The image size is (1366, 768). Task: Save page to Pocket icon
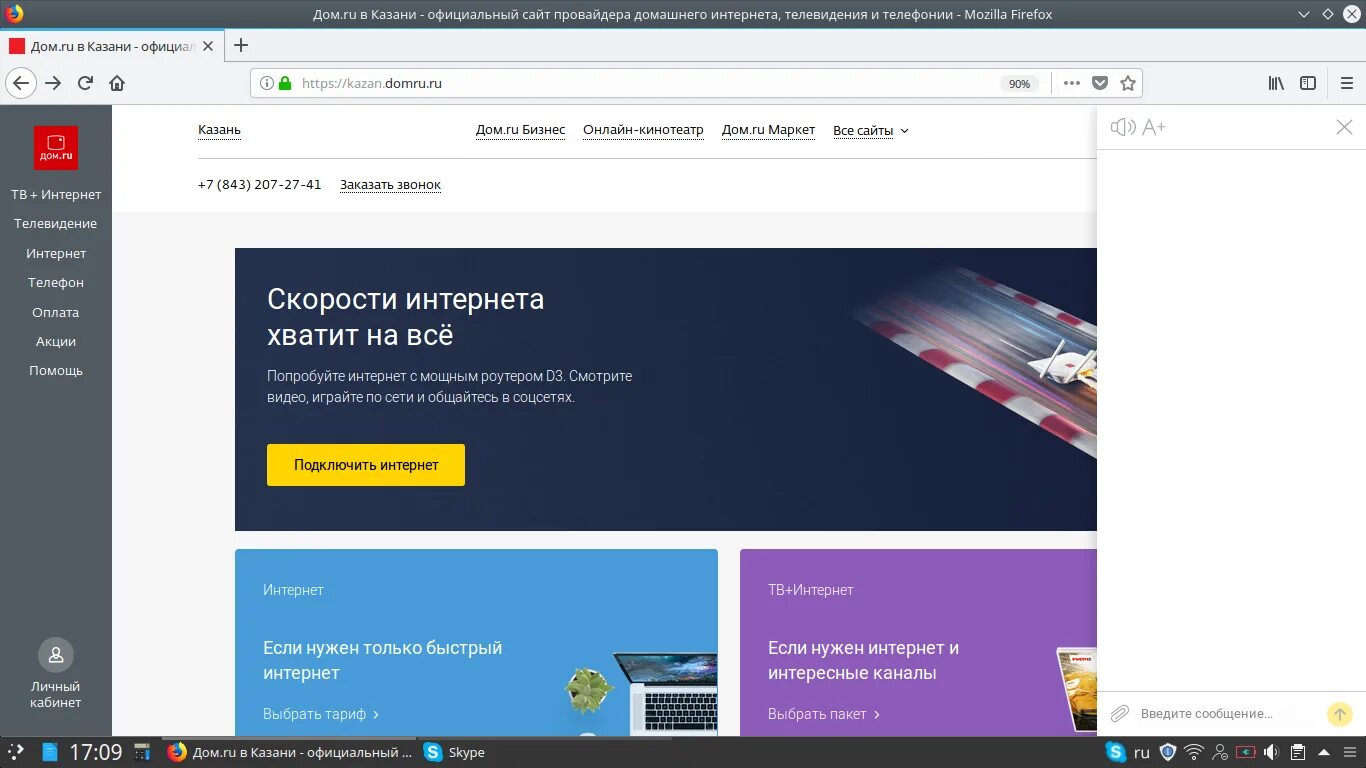(1100, 83)
